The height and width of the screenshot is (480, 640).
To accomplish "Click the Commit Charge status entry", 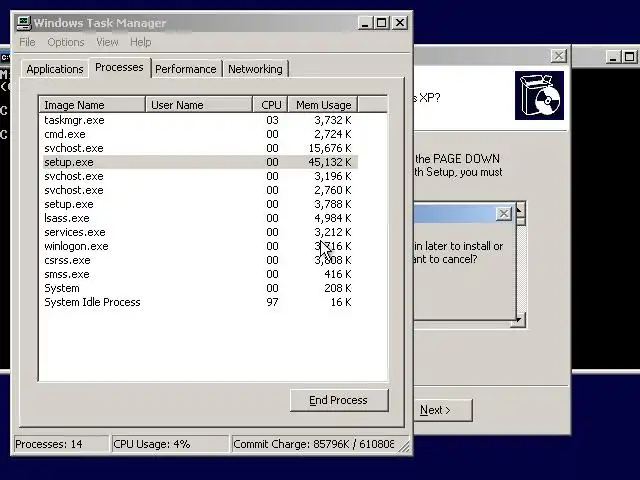I will point(313,444).
